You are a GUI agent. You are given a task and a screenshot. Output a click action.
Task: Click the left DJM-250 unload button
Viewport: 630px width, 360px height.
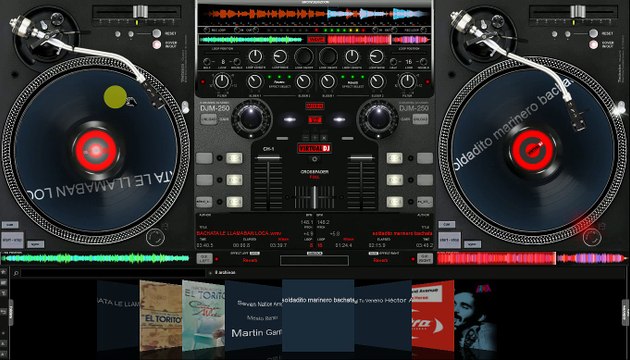209,119
